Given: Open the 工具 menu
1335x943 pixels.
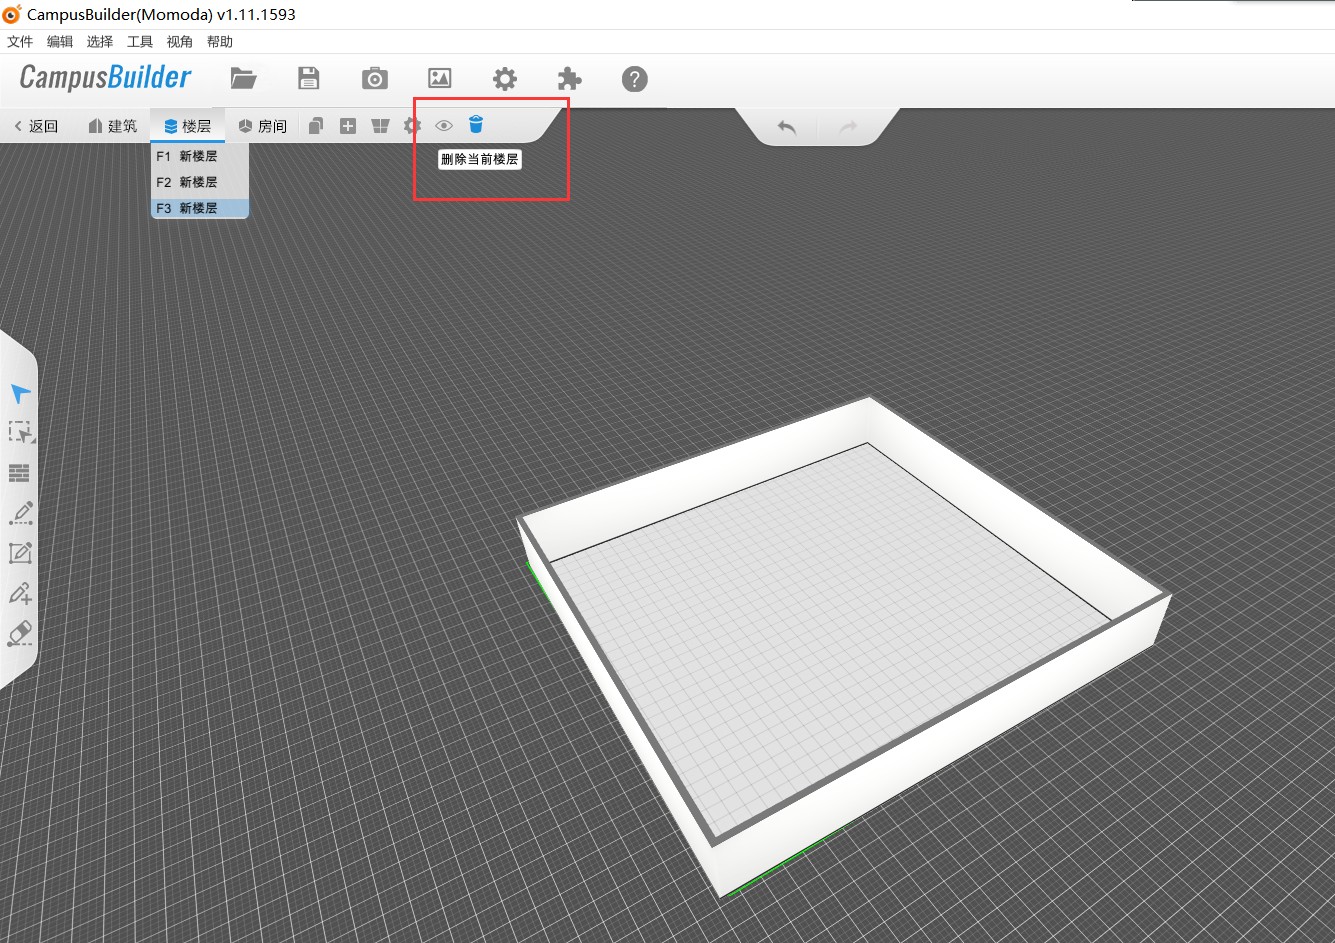Looking at the screenshot, I should [140, 42].
